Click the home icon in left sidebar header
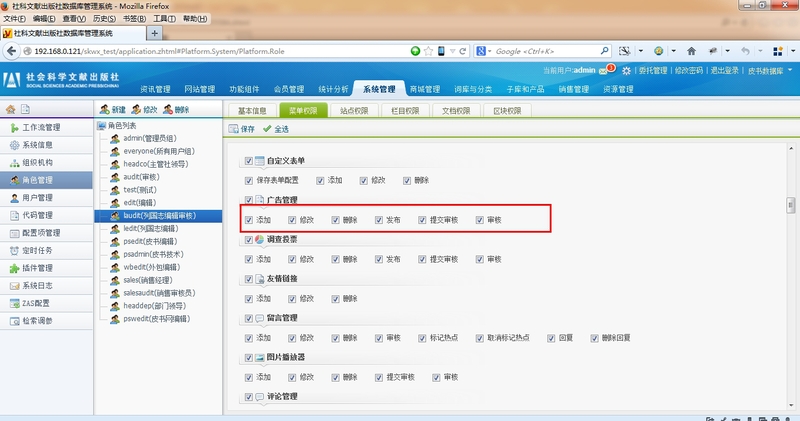Screen dimensions: 800x421 pyautogui.click(x=10, y=110)
